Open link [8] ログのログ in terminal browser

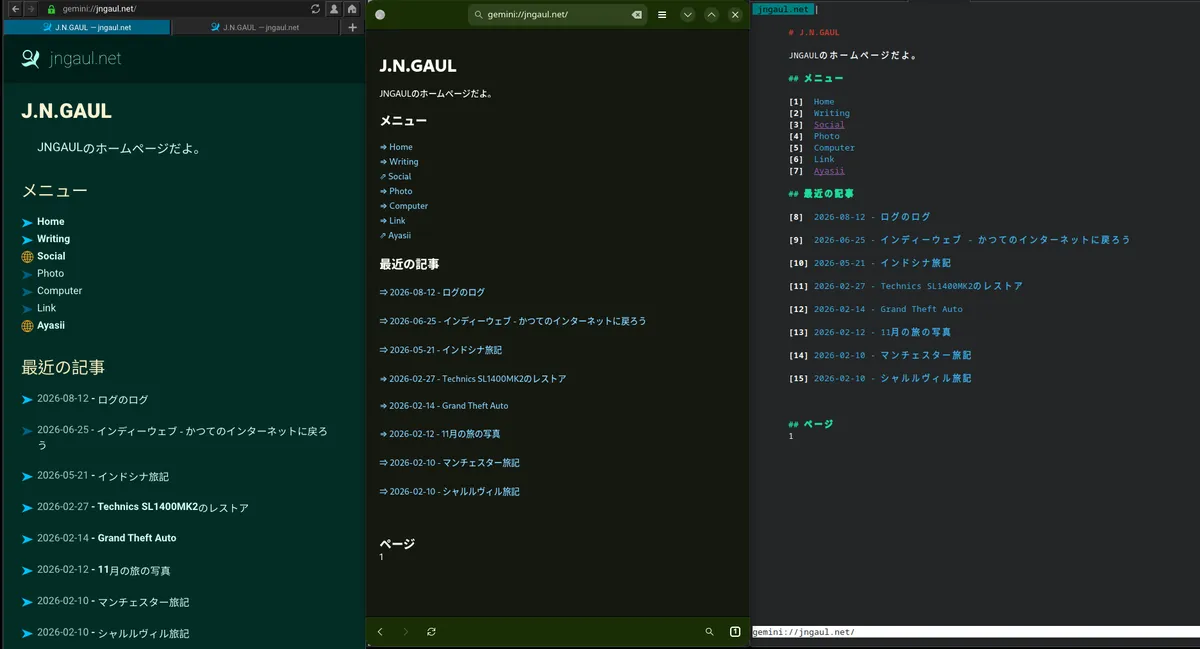tap(872, 217)
